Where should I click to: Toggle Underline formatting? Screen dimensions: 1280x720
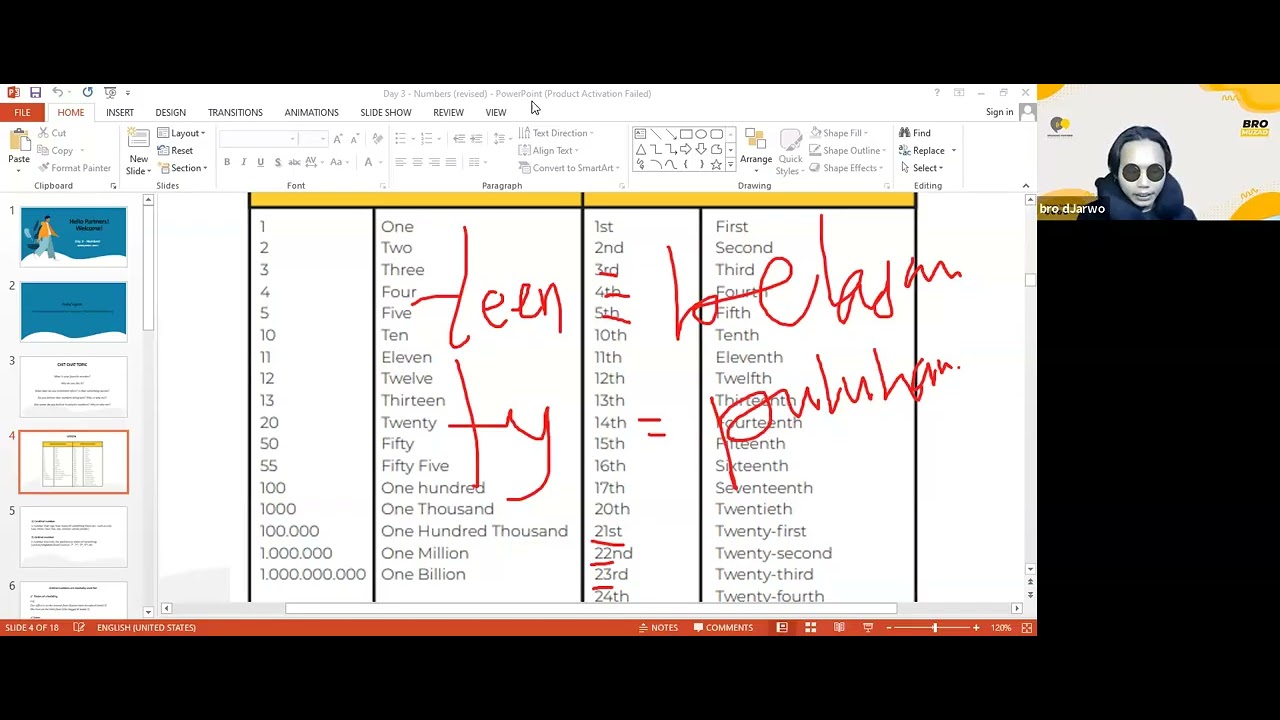click(x=261, y=162)
